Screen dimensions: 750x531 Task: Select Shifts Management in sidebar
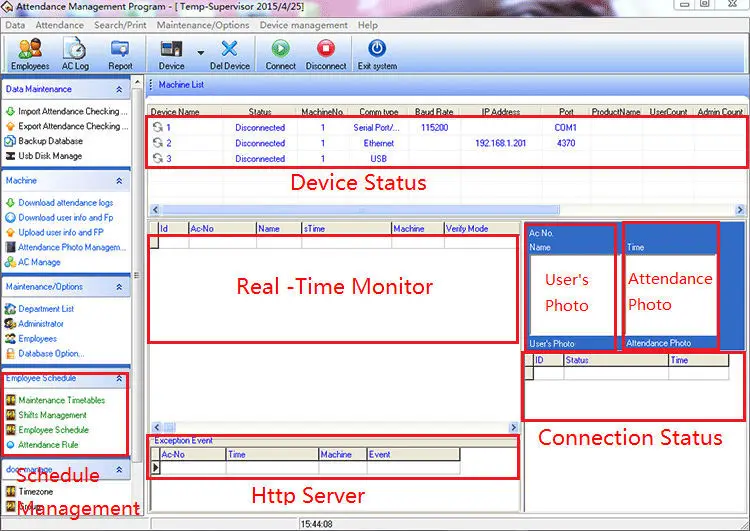point(52,415)
